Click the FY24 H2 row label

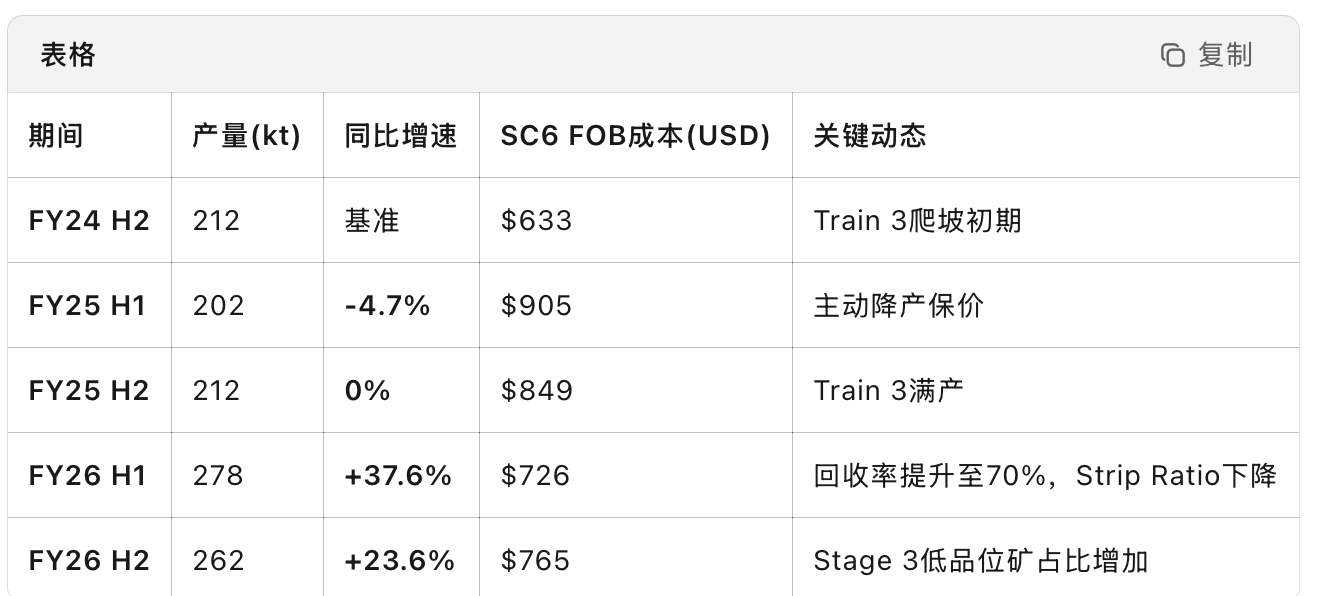point(89,220)
